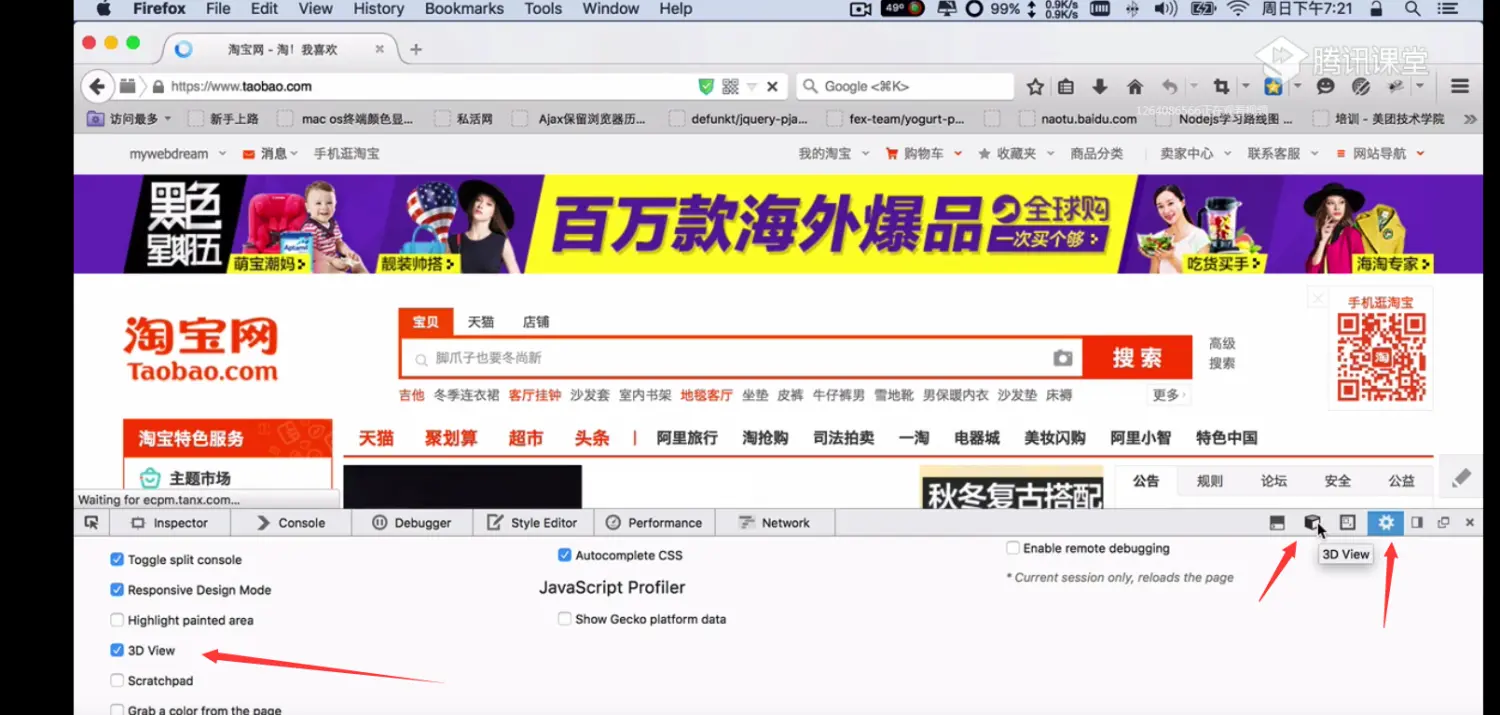Click the browser back arrow button

[x=96, y=87]
